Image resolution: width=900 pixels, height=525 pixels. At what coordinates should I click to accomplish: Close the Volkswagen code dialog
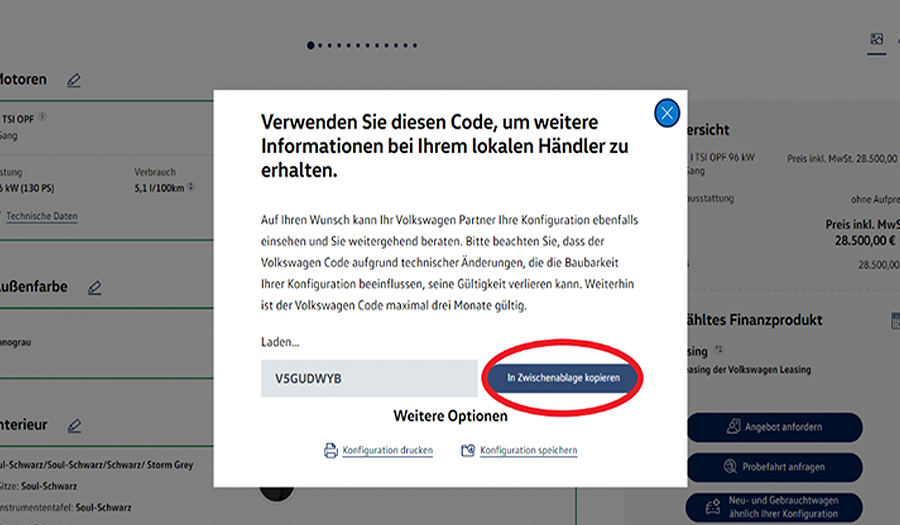(666, 113)
